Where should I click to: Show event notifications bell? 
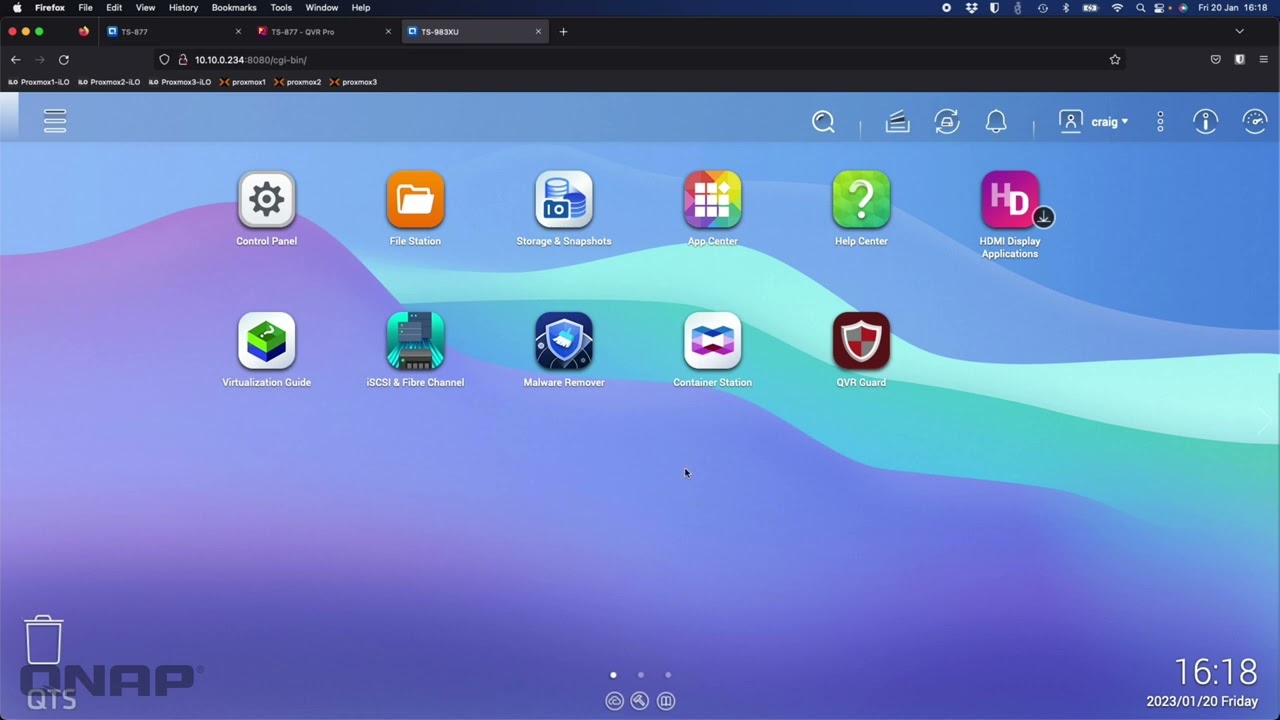click(996, 122)
